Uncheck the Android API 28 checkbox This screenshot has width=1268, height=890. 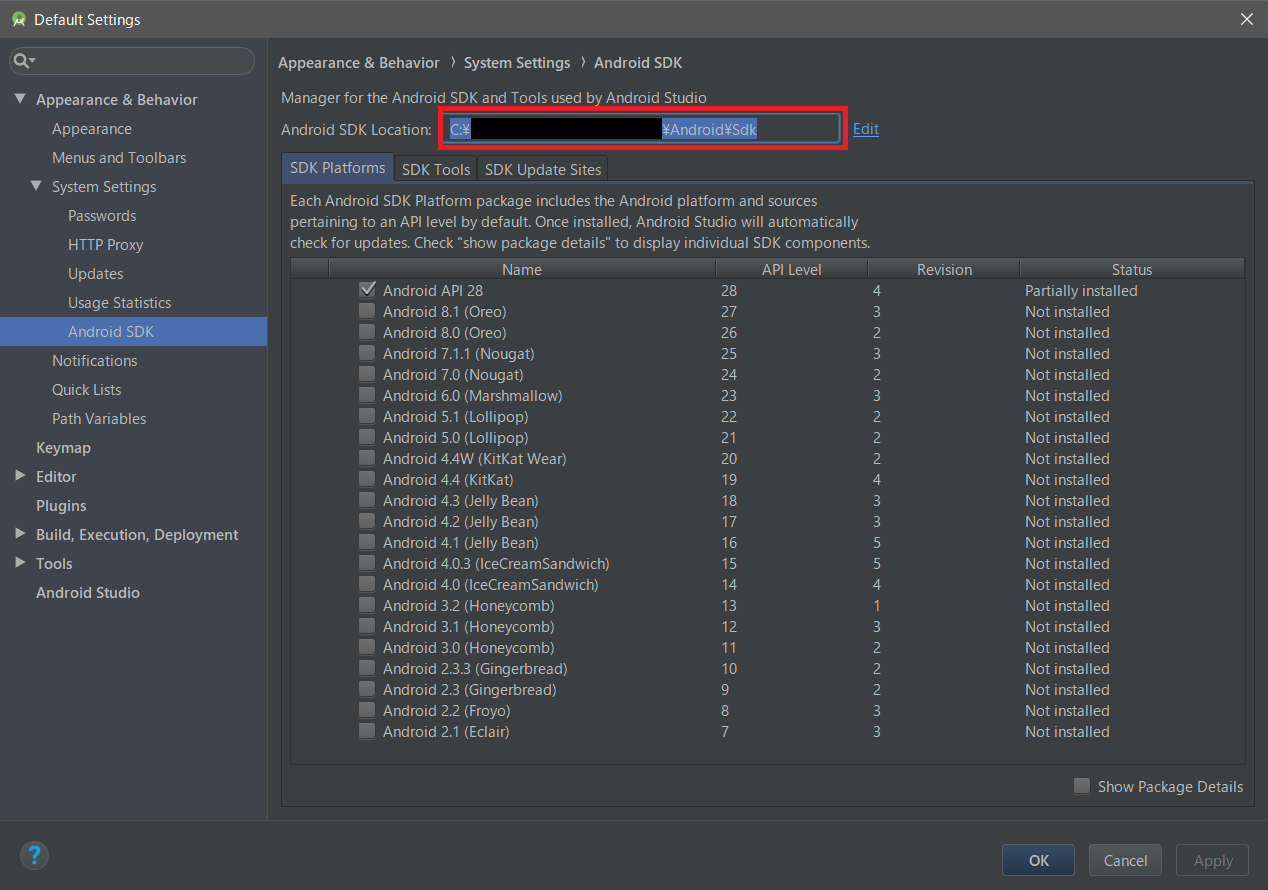tap(367, 290)
